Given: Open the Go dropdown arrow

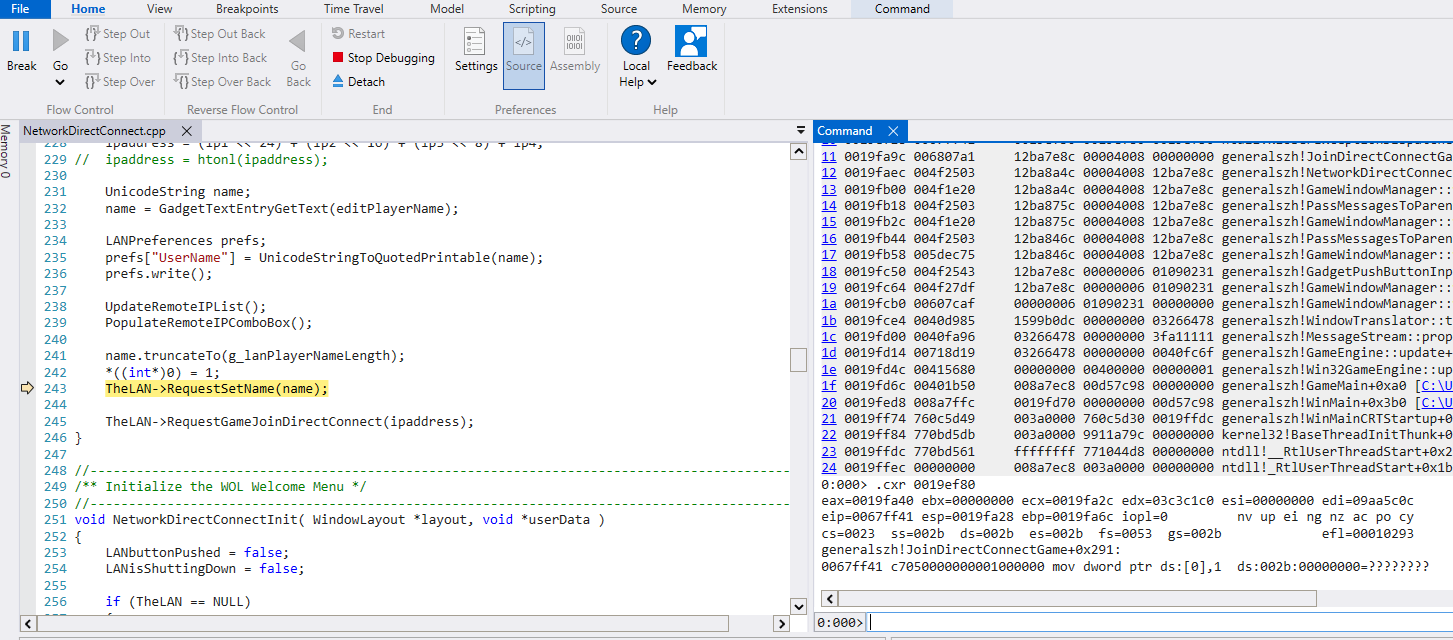Looking at the screenshot, I should (x=61, y=82).
